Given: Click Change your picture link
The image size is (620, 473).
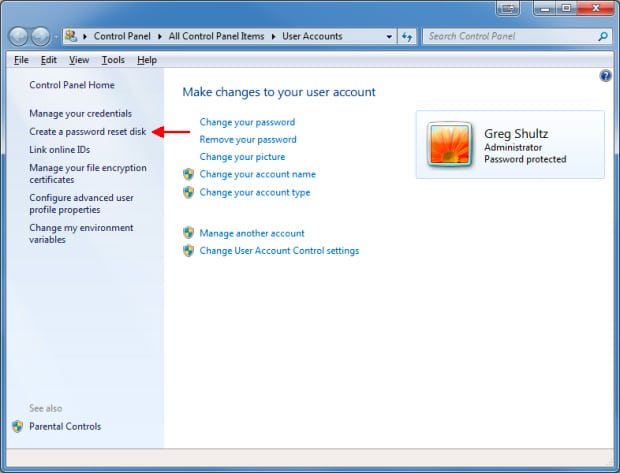Looking at the screenshot, I should 242,157.
